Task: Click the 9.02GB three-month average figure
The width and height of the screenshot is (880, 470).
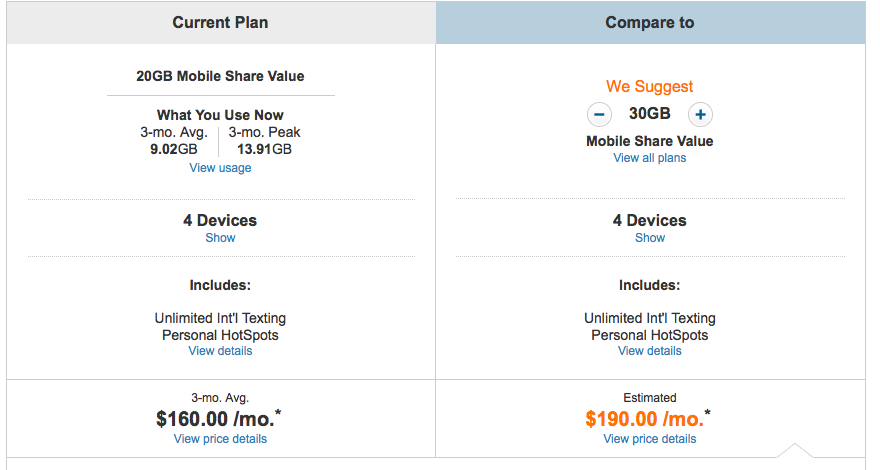Action: (173, 149)
